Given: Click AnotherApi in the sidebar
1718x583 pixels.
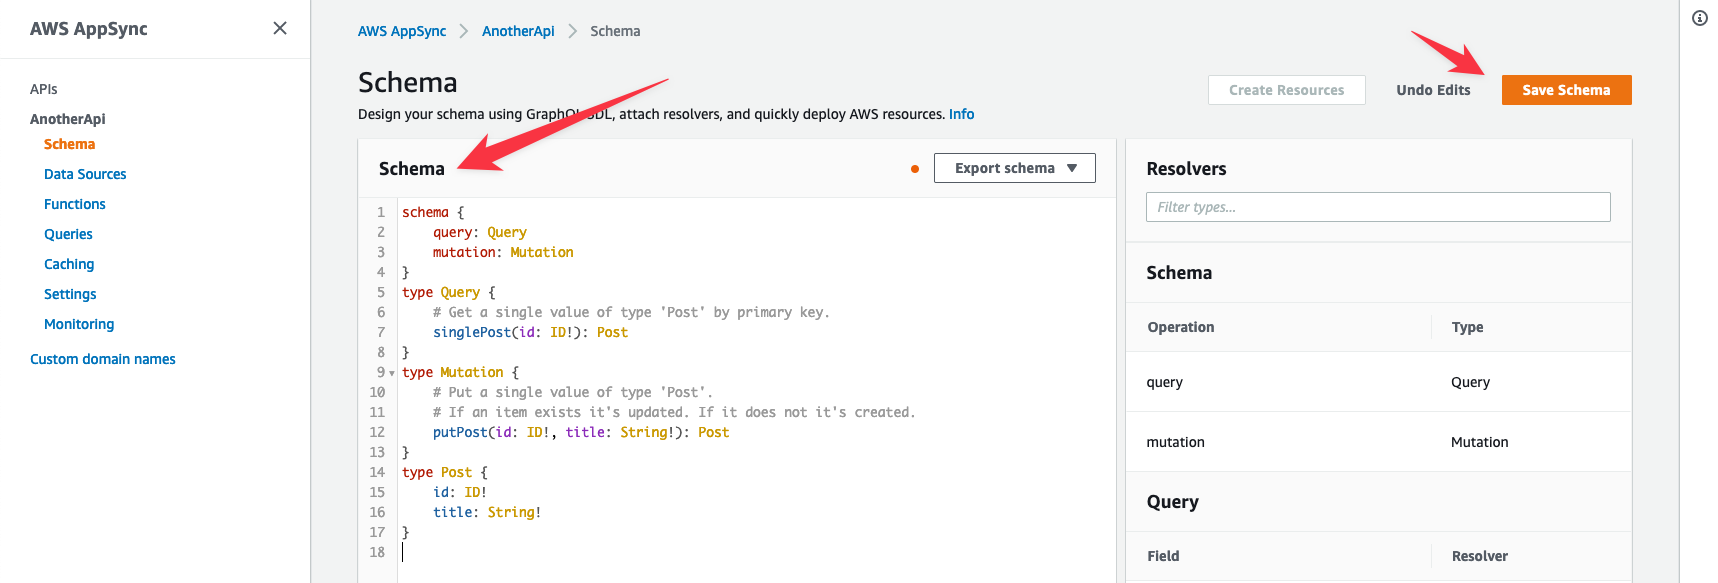Looking at the screenshot, I should point(68,119).
